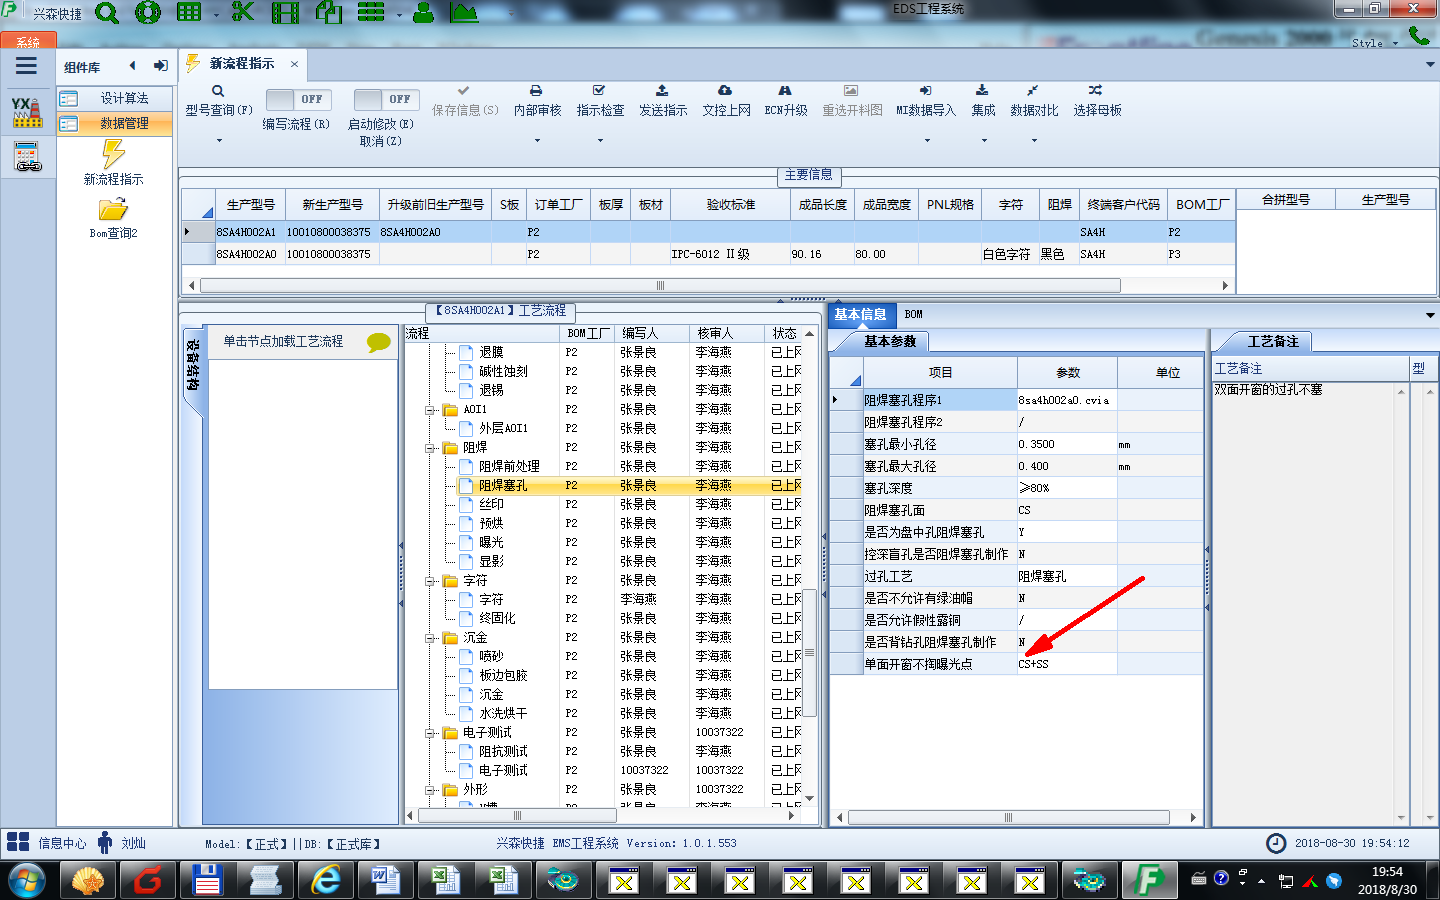Click the green copy documents icon

329,13
